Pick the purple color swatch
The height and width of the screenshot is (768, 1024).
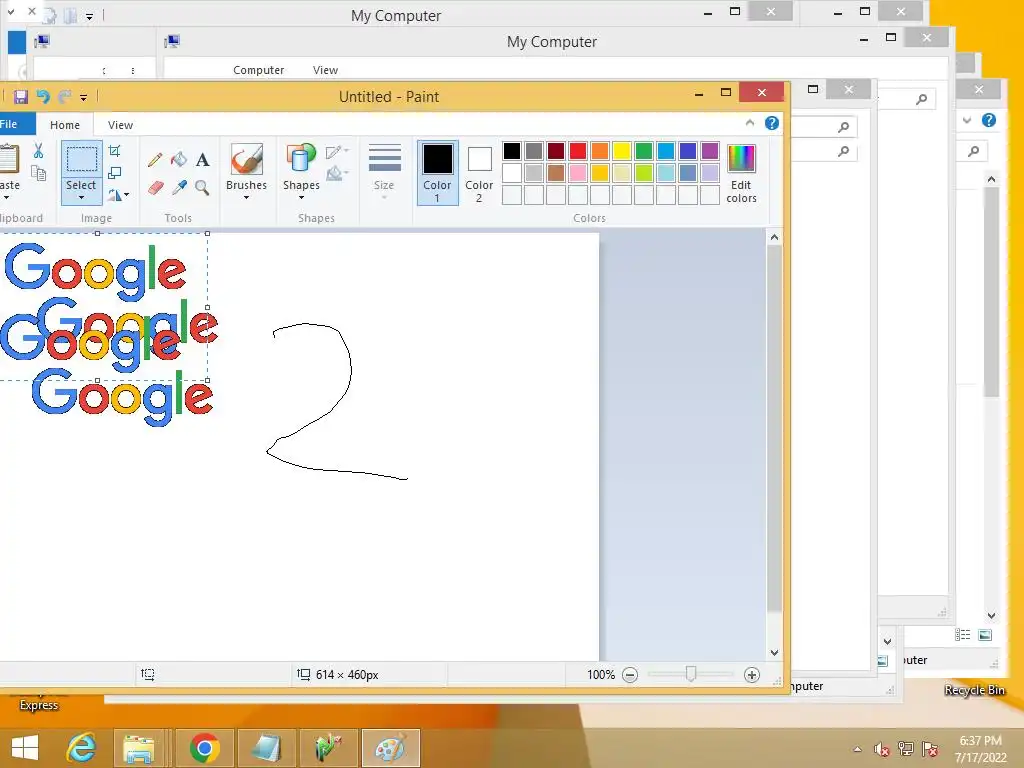click(710, 151)
